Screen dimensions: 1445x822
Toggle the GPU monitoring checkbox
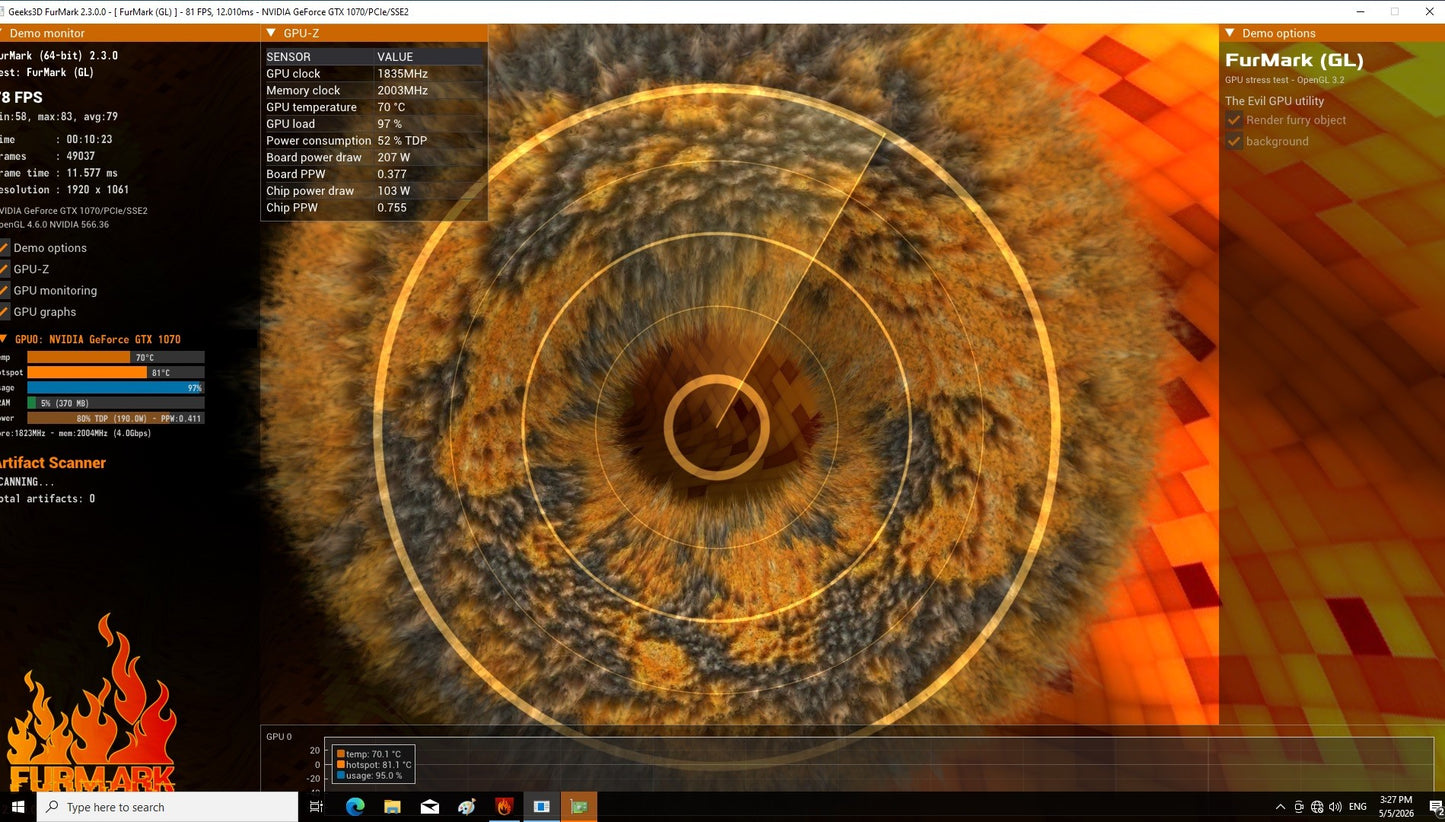click(4, 290)
